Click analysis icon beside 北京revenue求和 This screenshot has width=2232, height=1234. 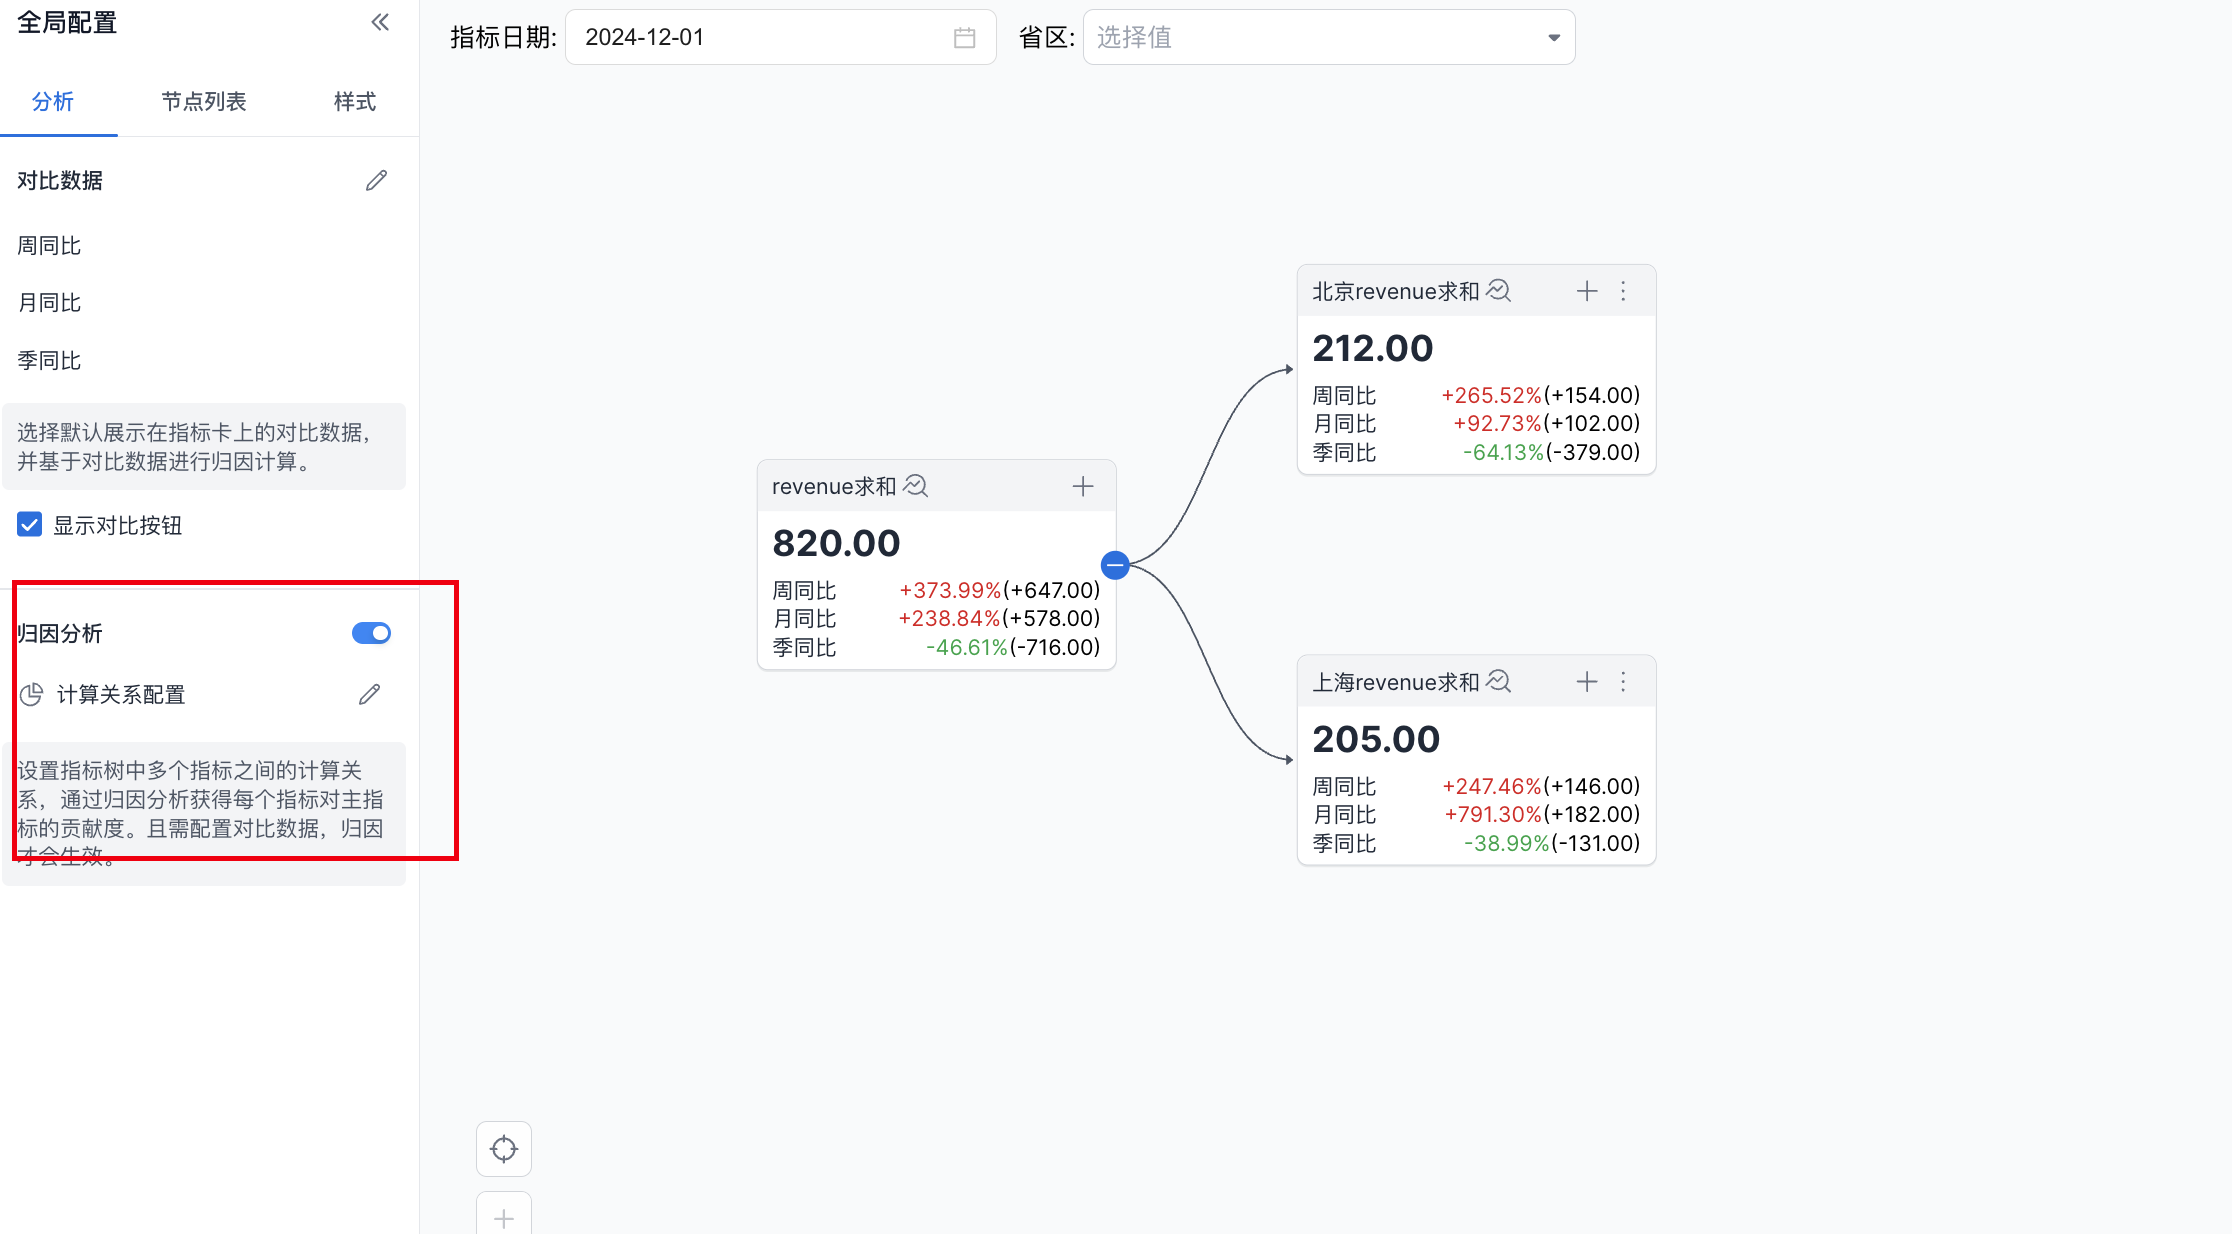(1498, 291)
